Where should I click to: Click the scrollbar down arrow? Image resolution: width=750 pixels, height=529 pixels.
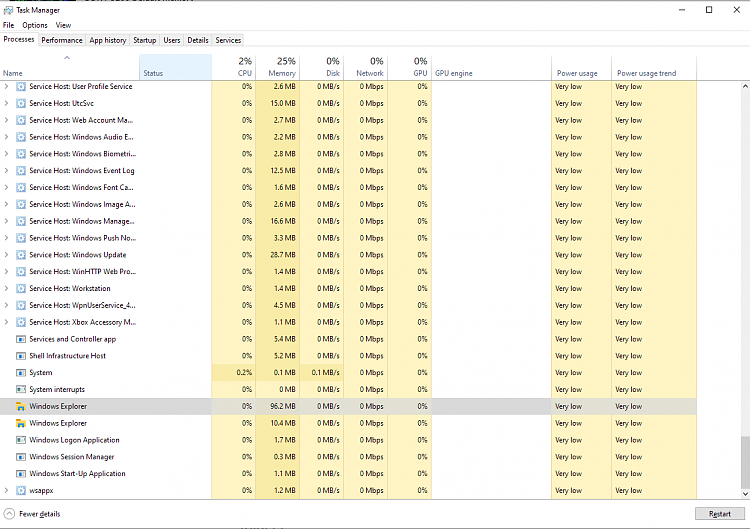point(745,494)
